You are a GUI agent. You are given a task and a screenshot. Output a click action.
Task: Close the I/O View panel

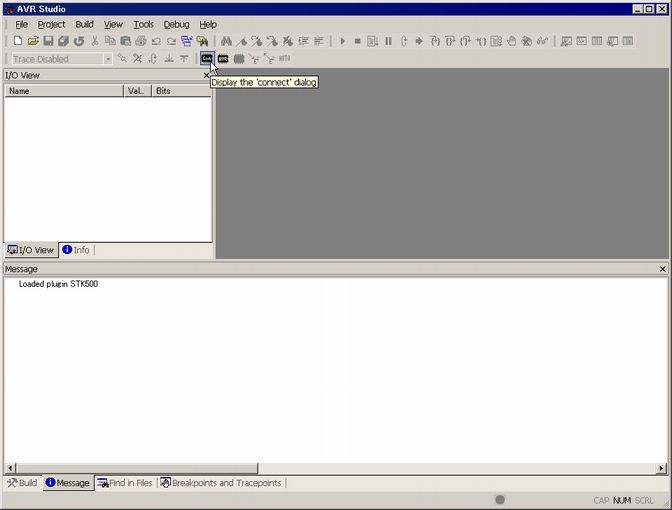206,75
